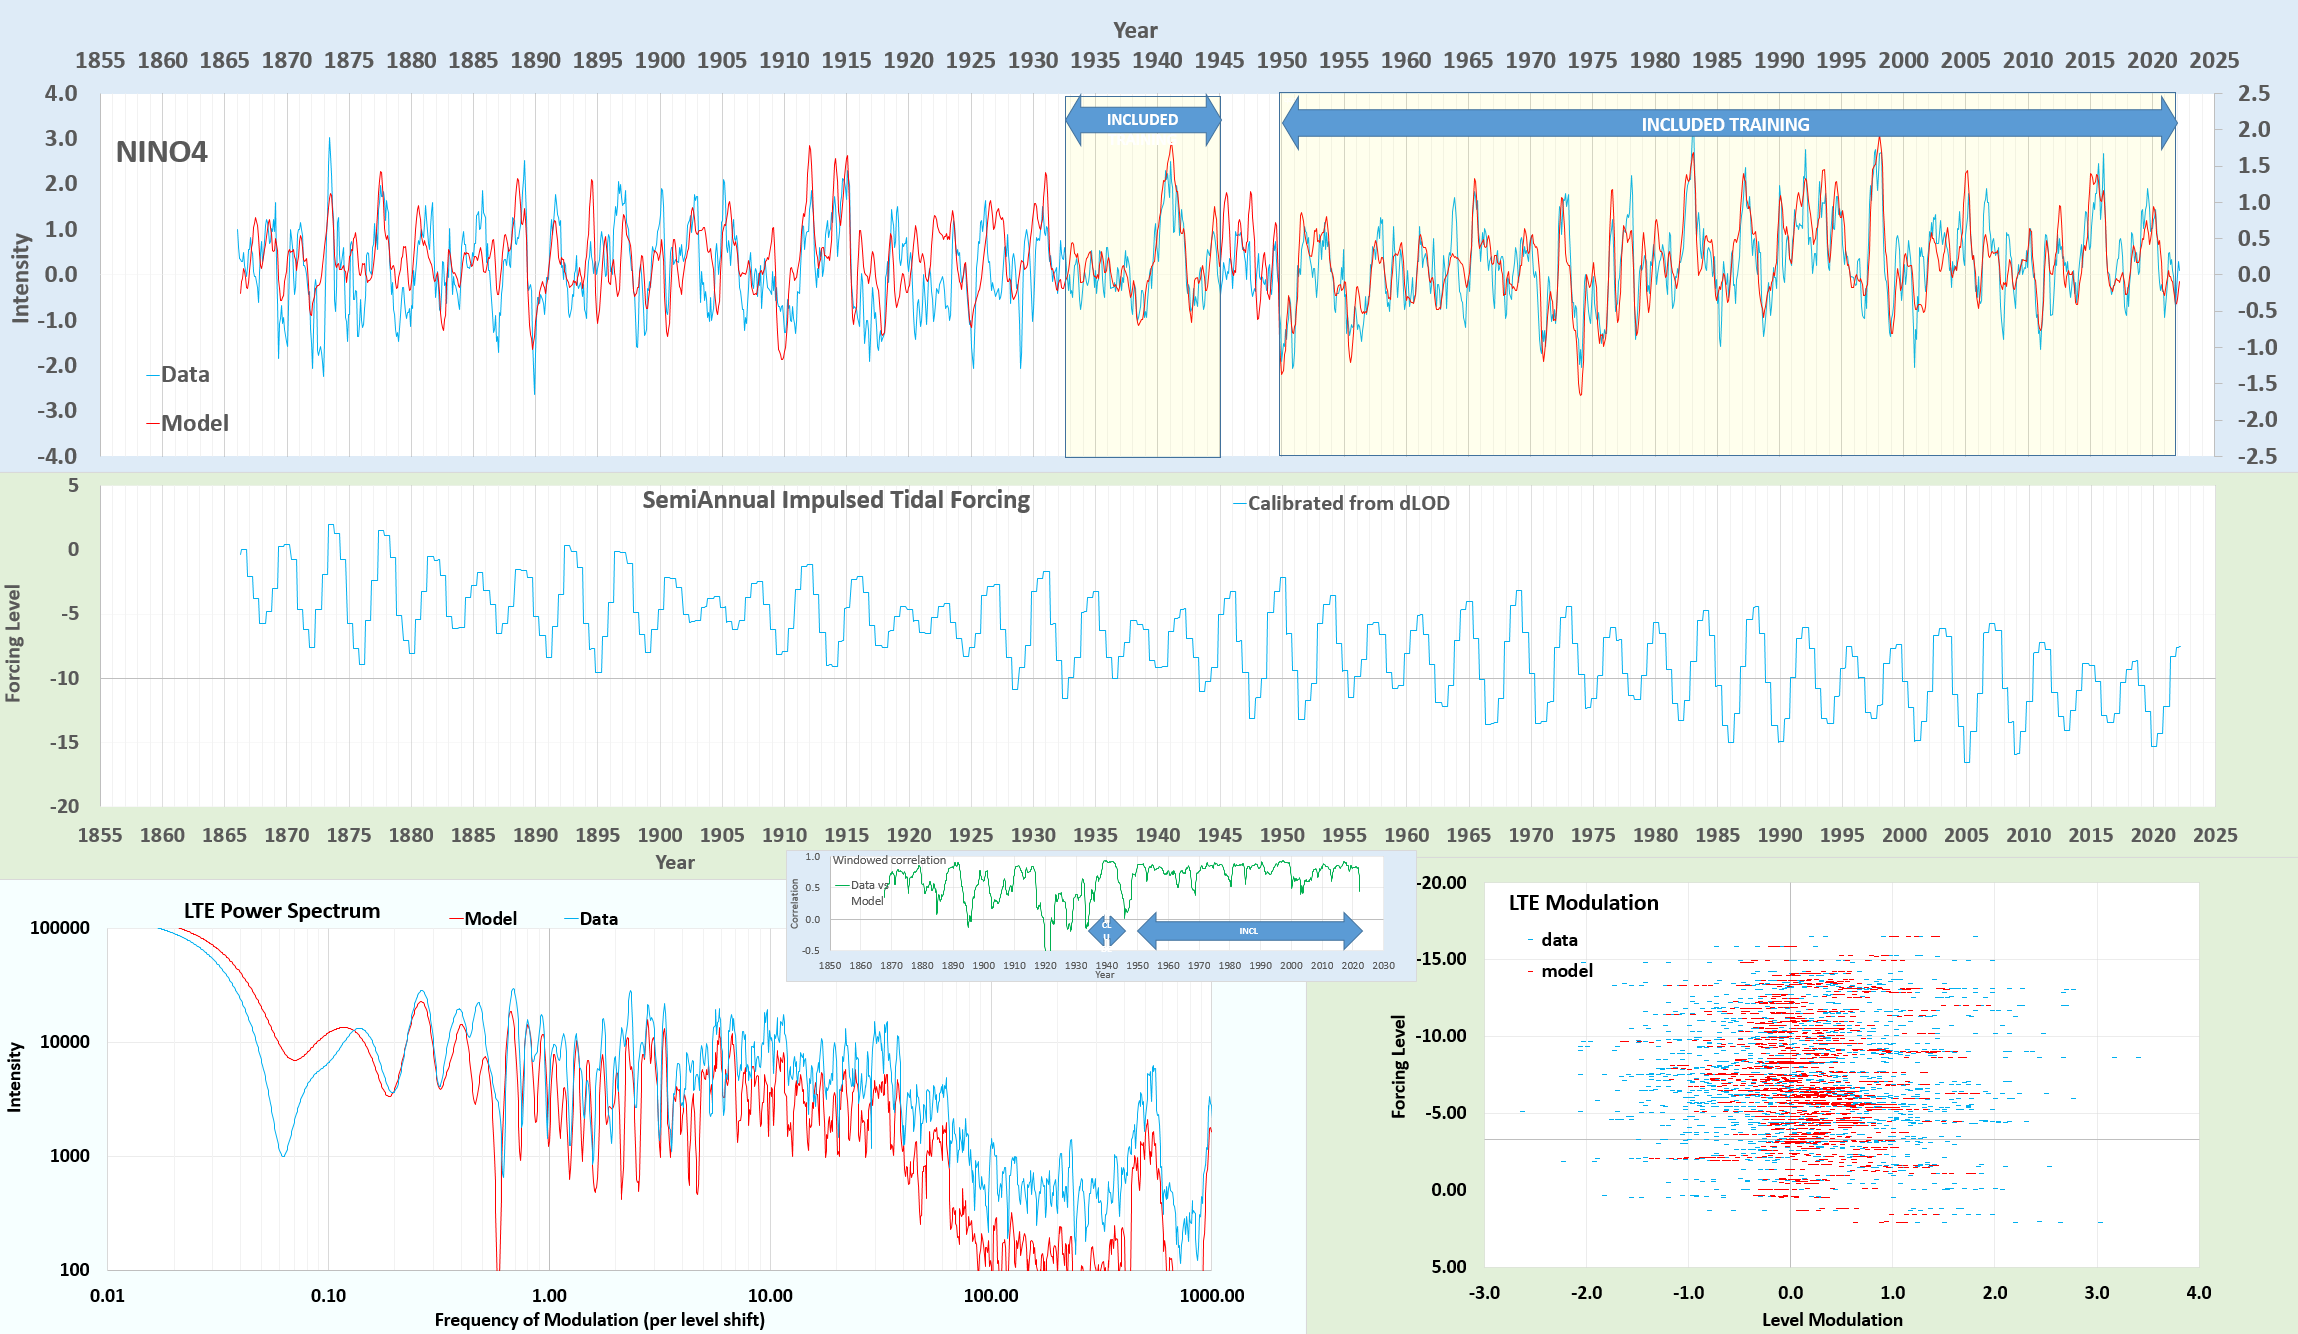Select the Calibrated from dLOD legend entry
This screenshot has height=1334, width=2298.
pos(1347,504)
